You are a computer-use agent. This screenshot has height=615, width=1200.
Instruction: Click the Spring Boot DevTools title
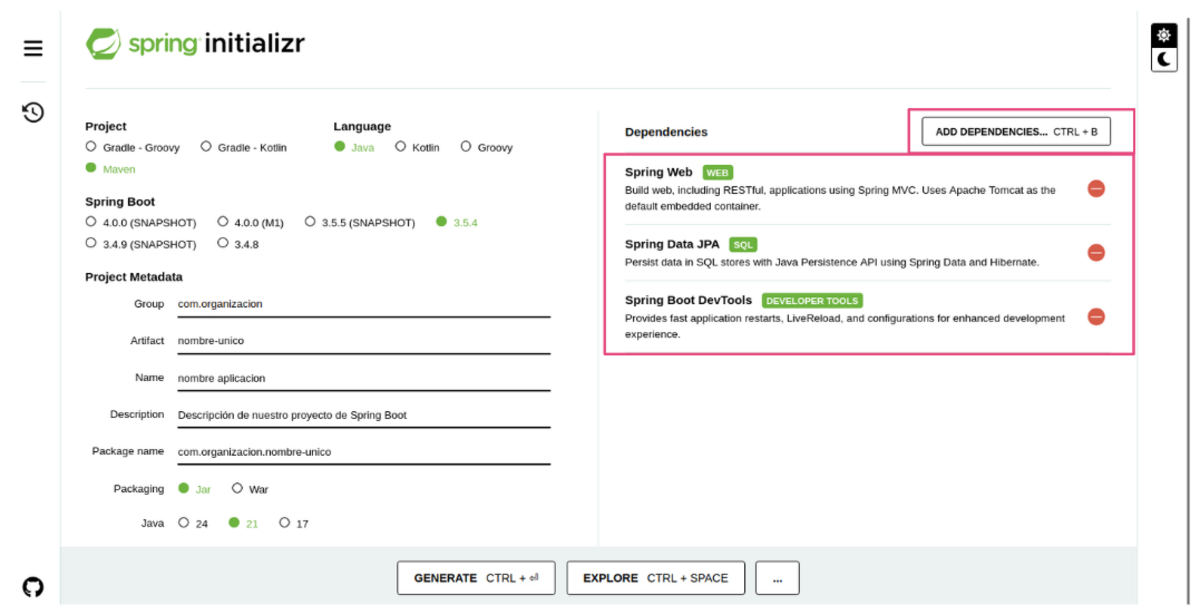[x=688, y=300]
